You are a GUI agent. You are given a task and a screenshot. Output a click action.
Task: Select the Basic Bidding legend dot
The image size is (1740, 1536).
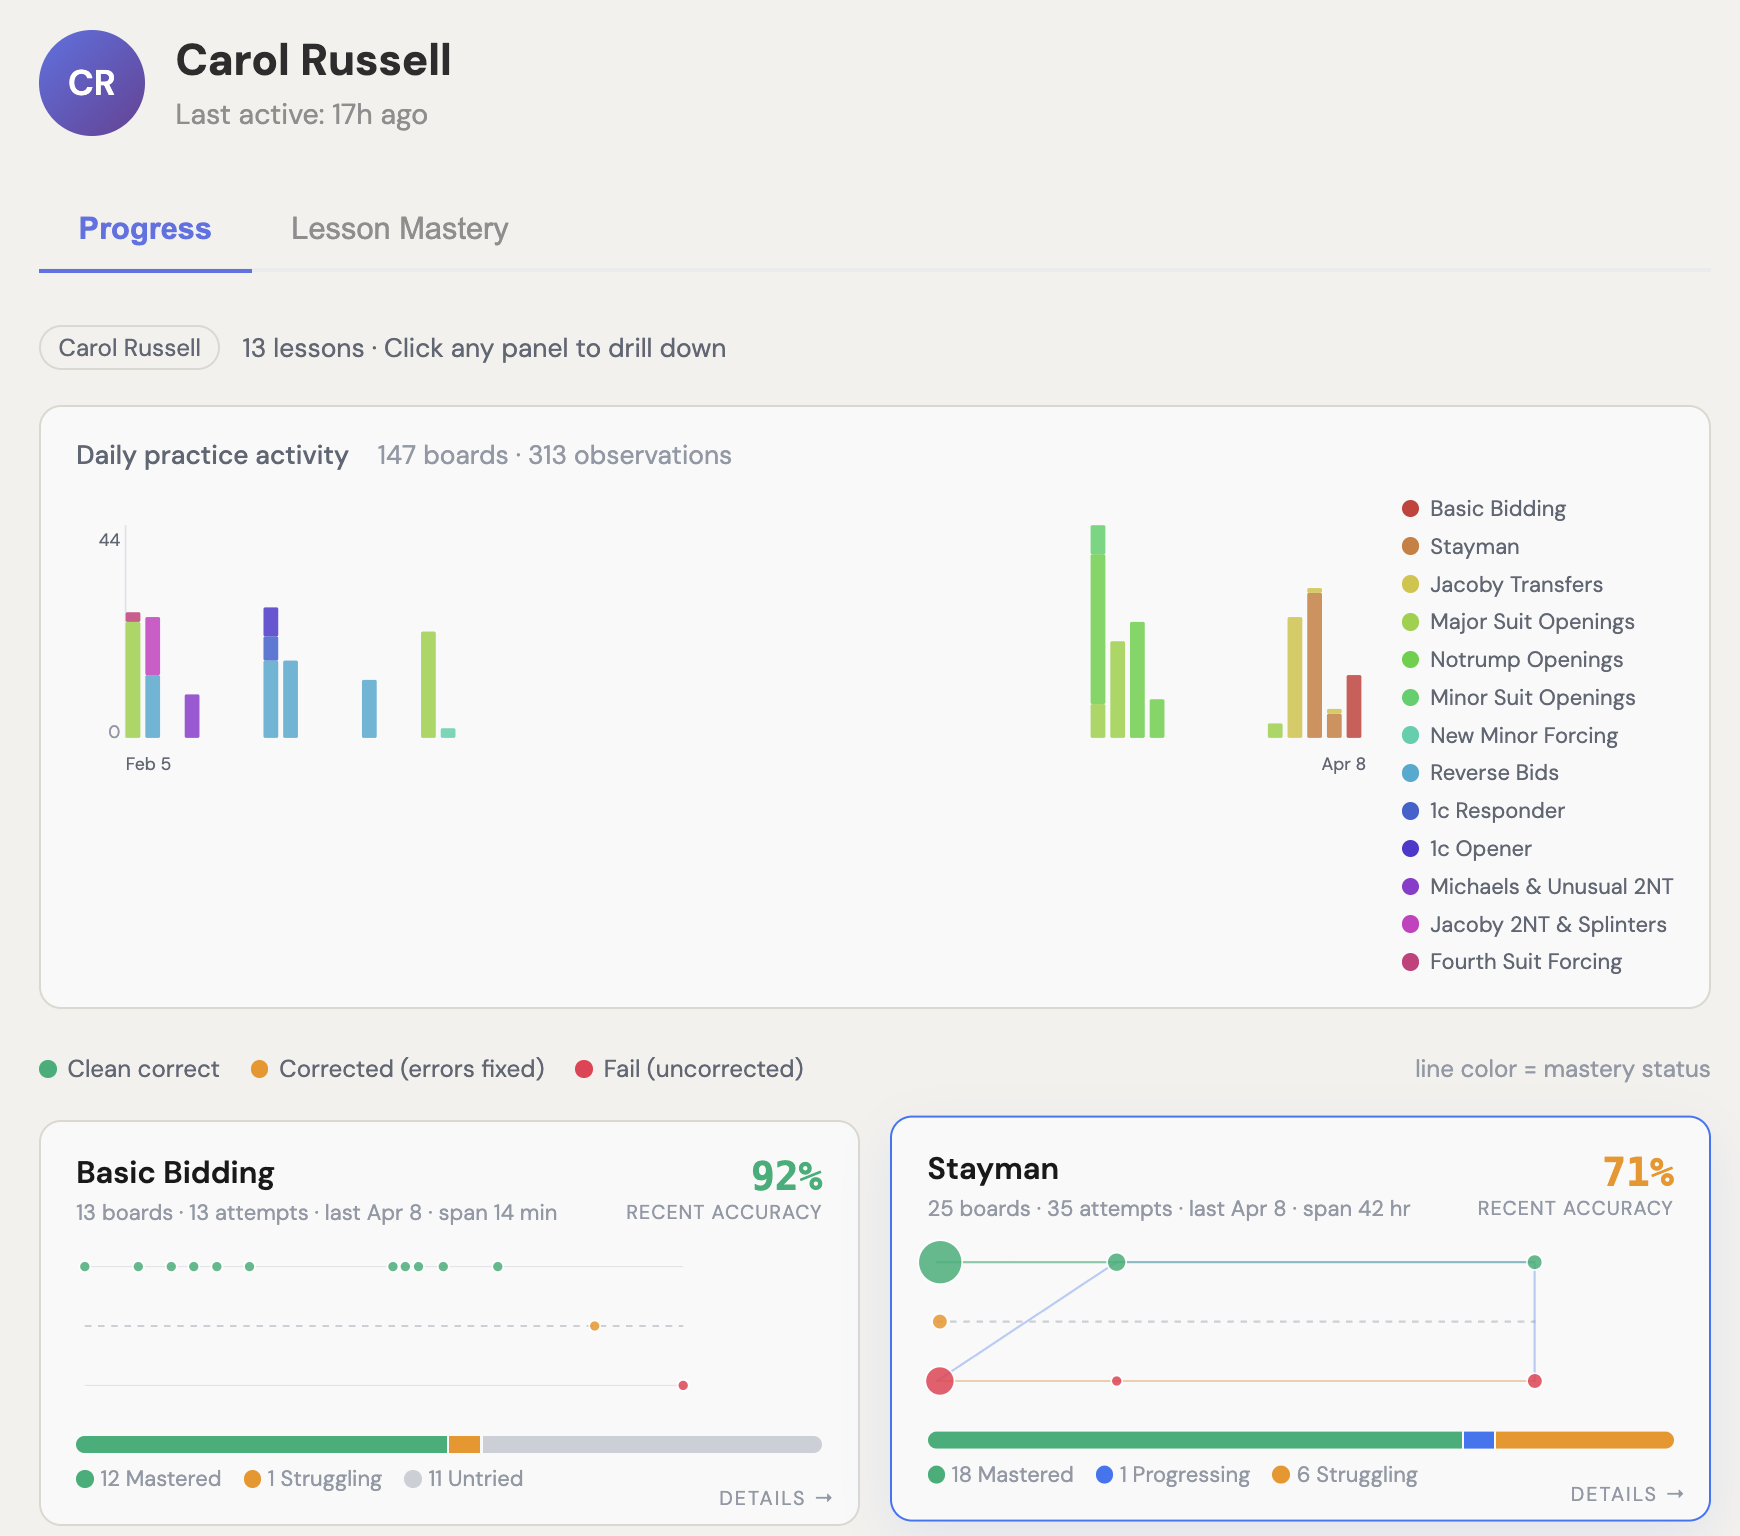(1409, 508)
